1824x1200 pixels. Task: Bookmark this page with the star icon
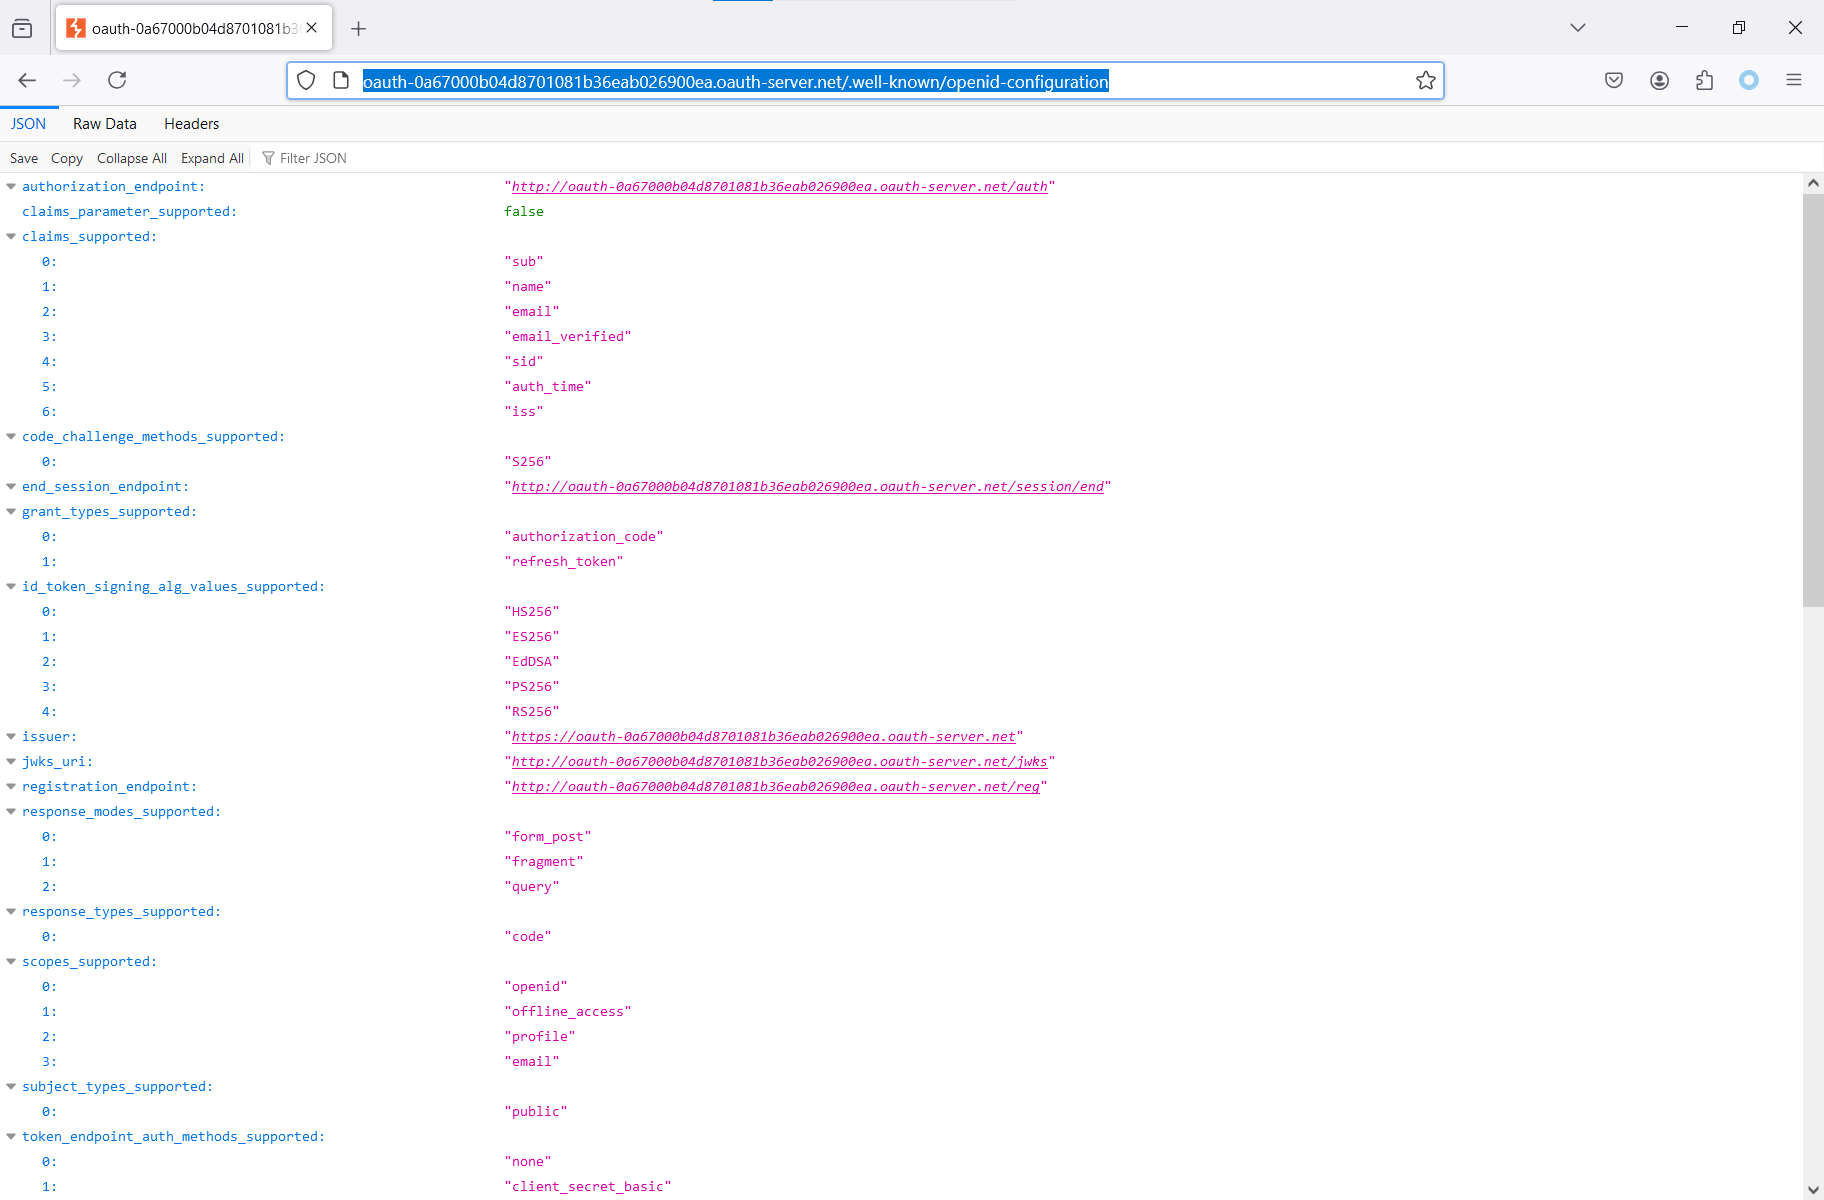click(x=1425, y=81)
